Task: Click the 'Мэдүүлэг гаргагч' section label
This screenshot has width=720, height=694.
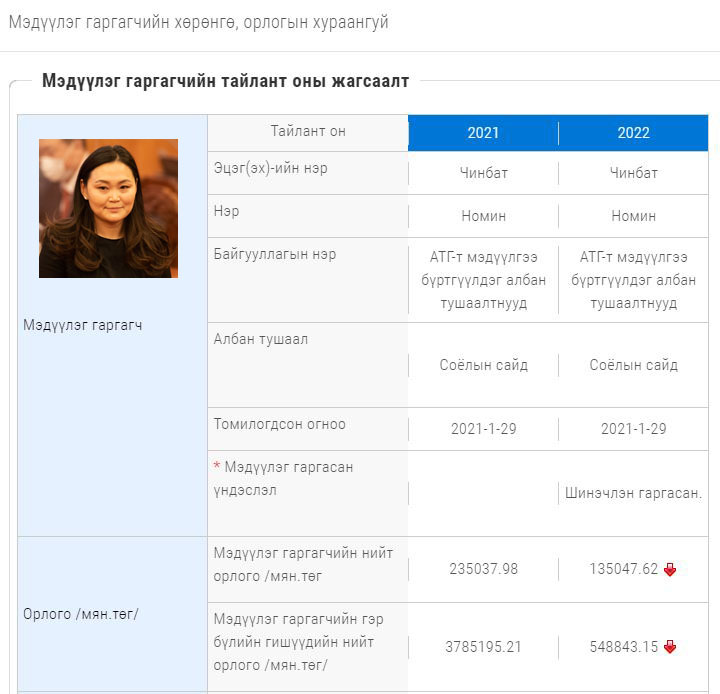Action: pyautogui.click(x=83, y=325)
